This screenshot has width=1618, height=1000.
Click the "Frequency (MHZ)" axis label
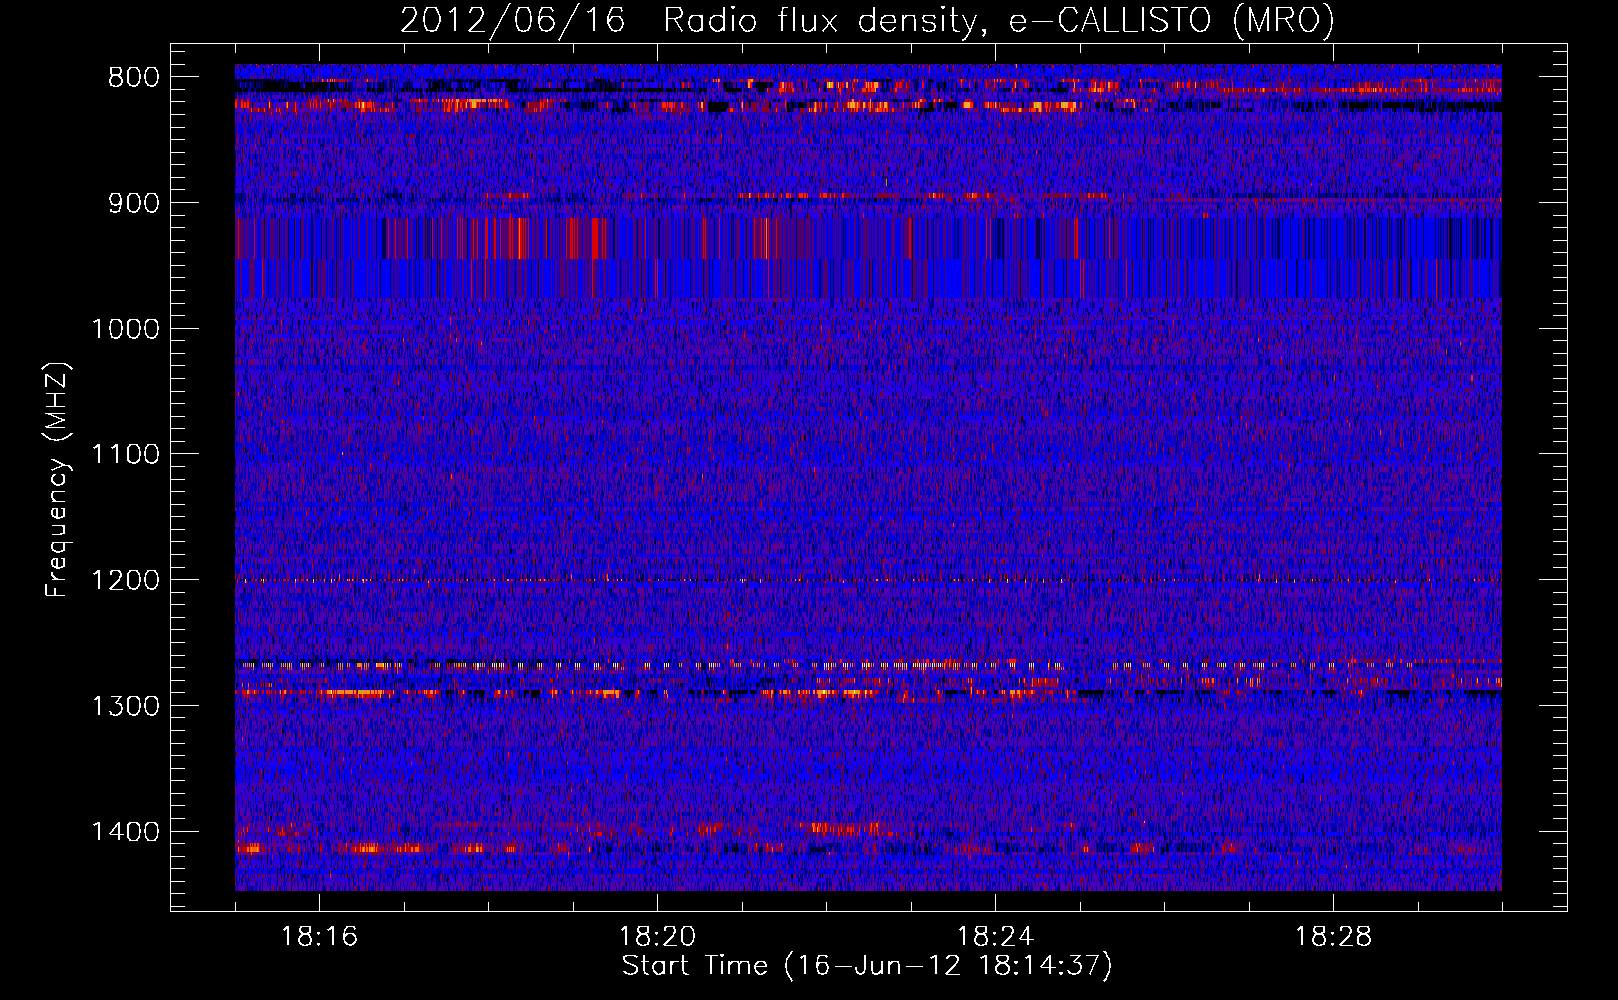(57, 480)
